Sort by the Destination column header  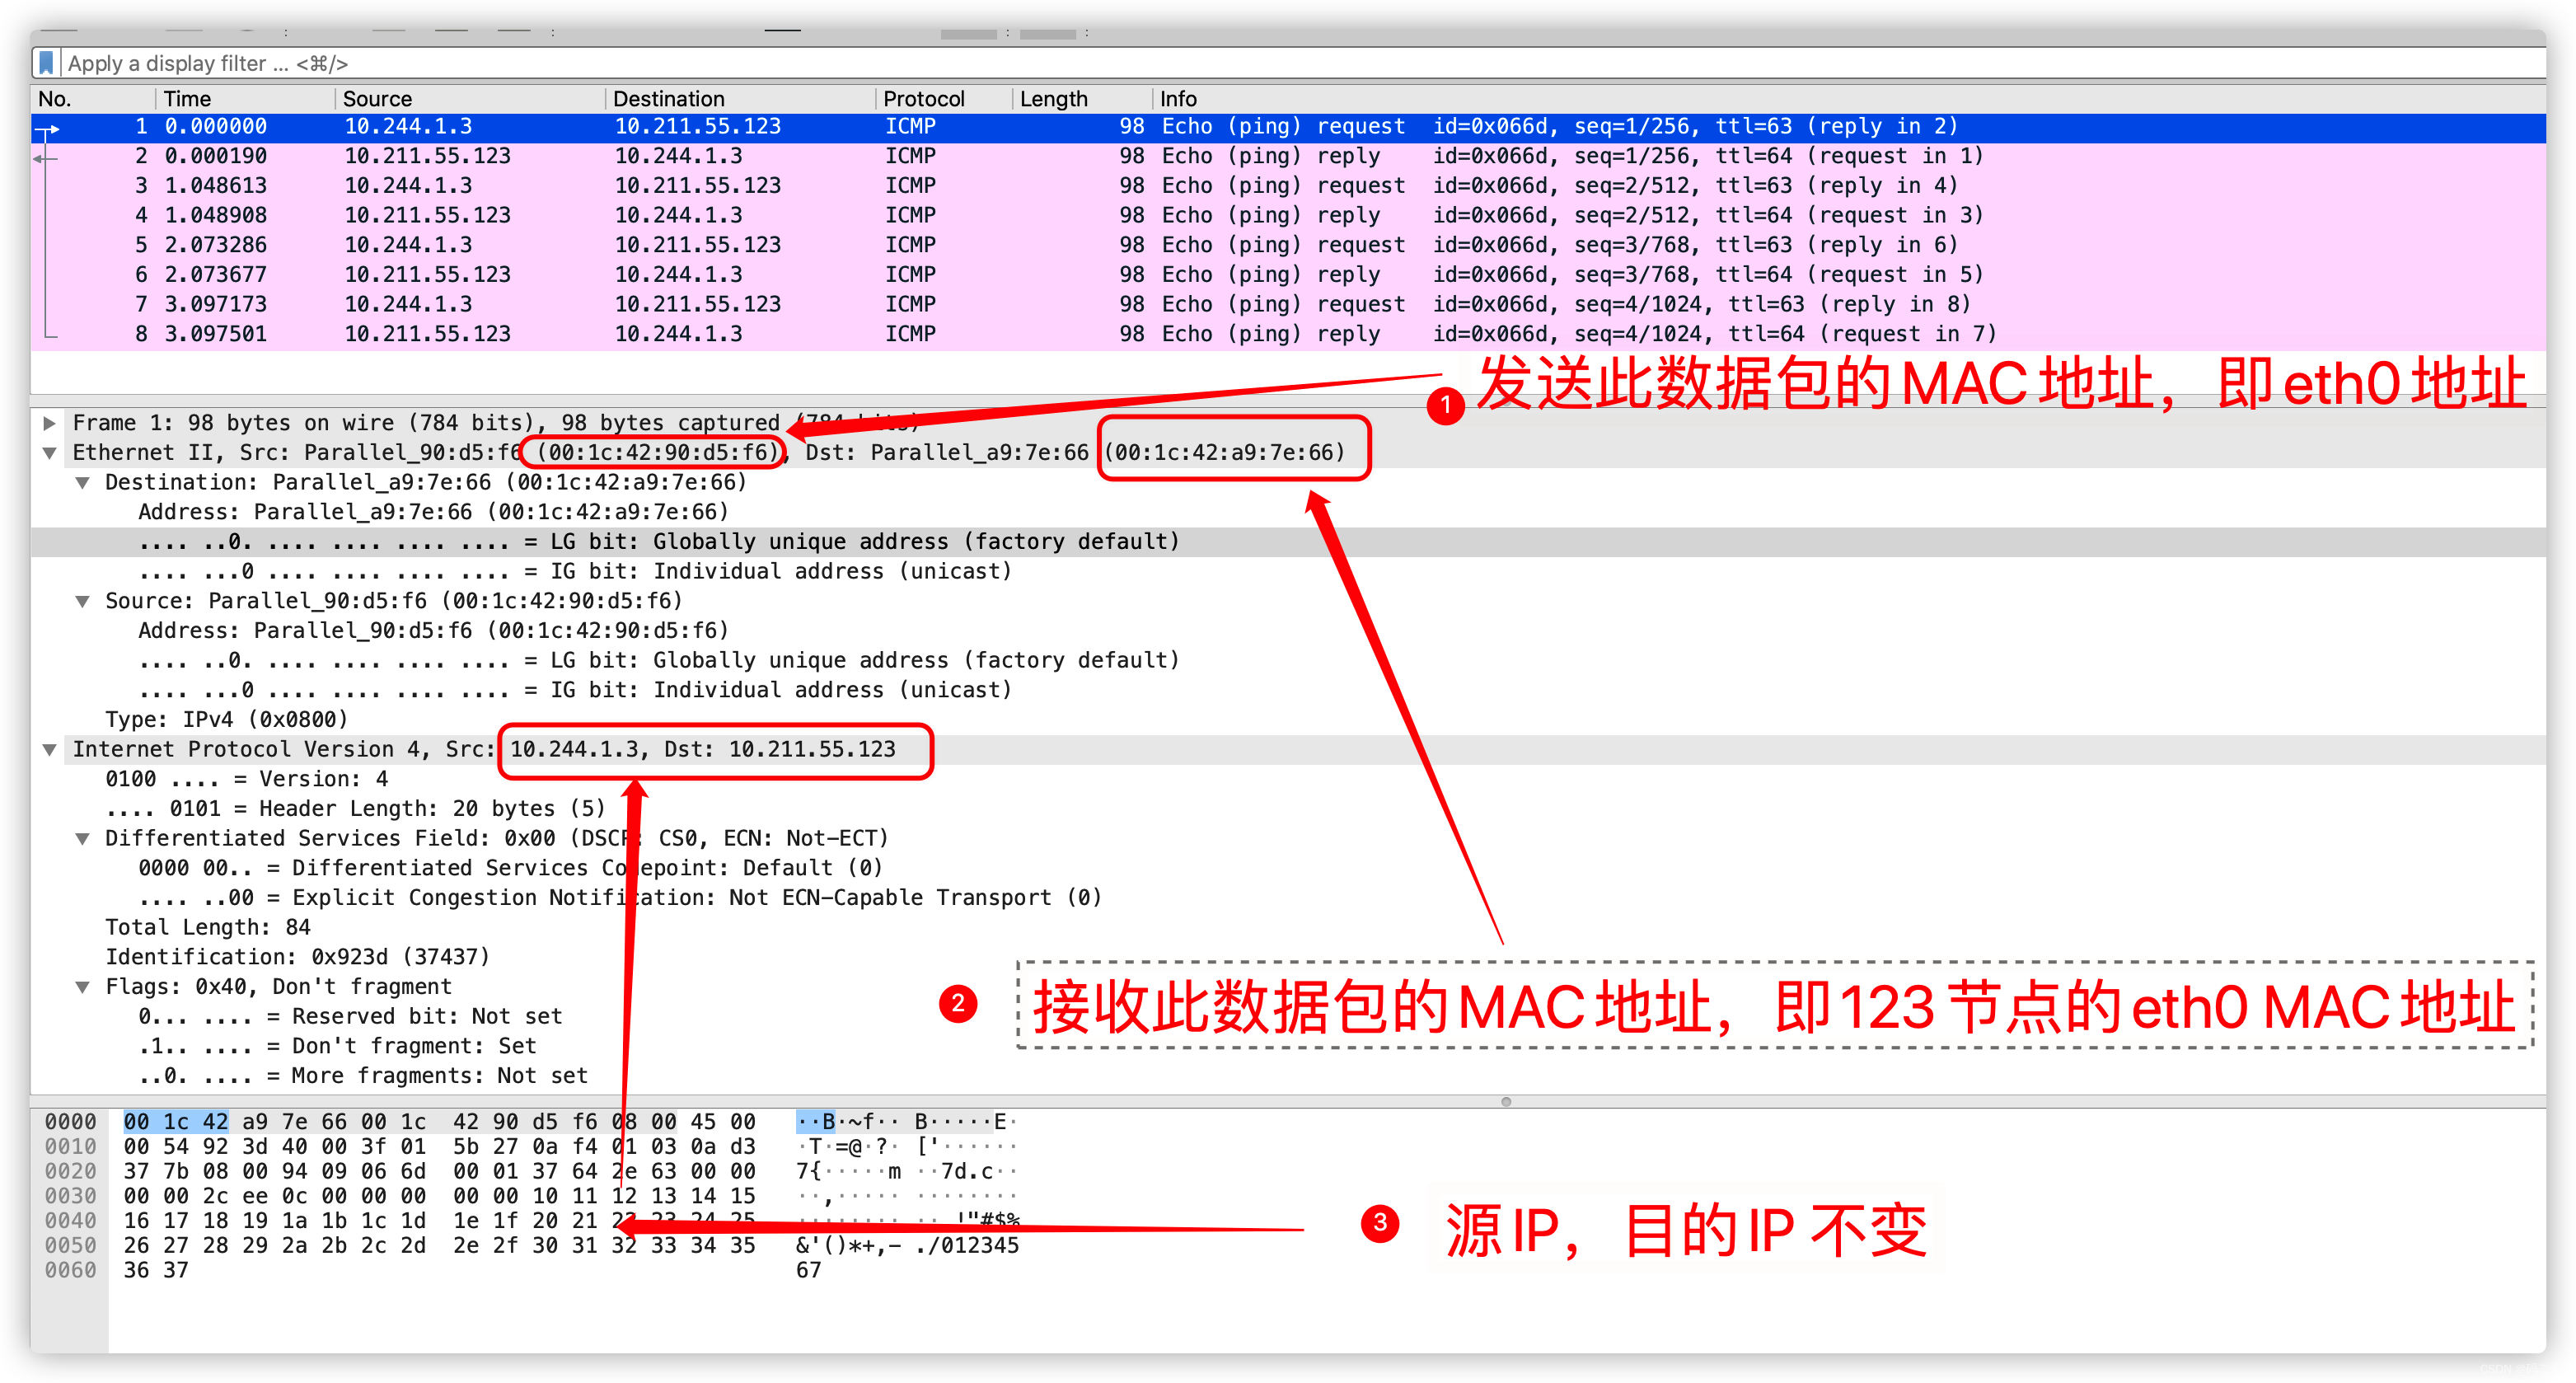740,98
